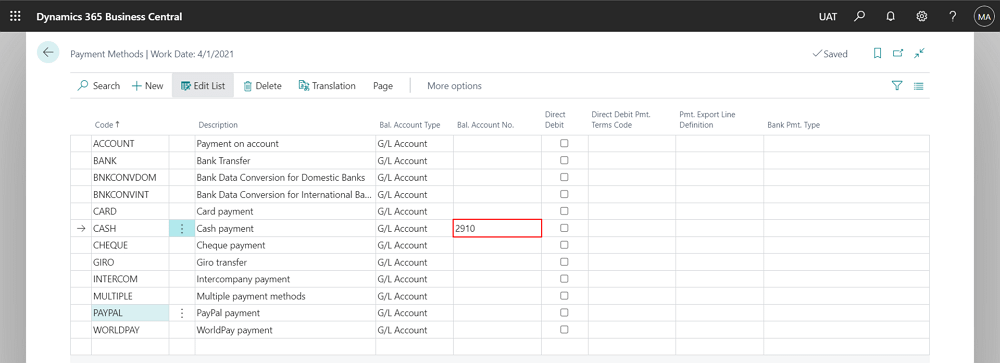Tick Direct Debit for the BNKCONVDOM row
The width and height of the screenshot is (1000, 363).
point(564,177)
